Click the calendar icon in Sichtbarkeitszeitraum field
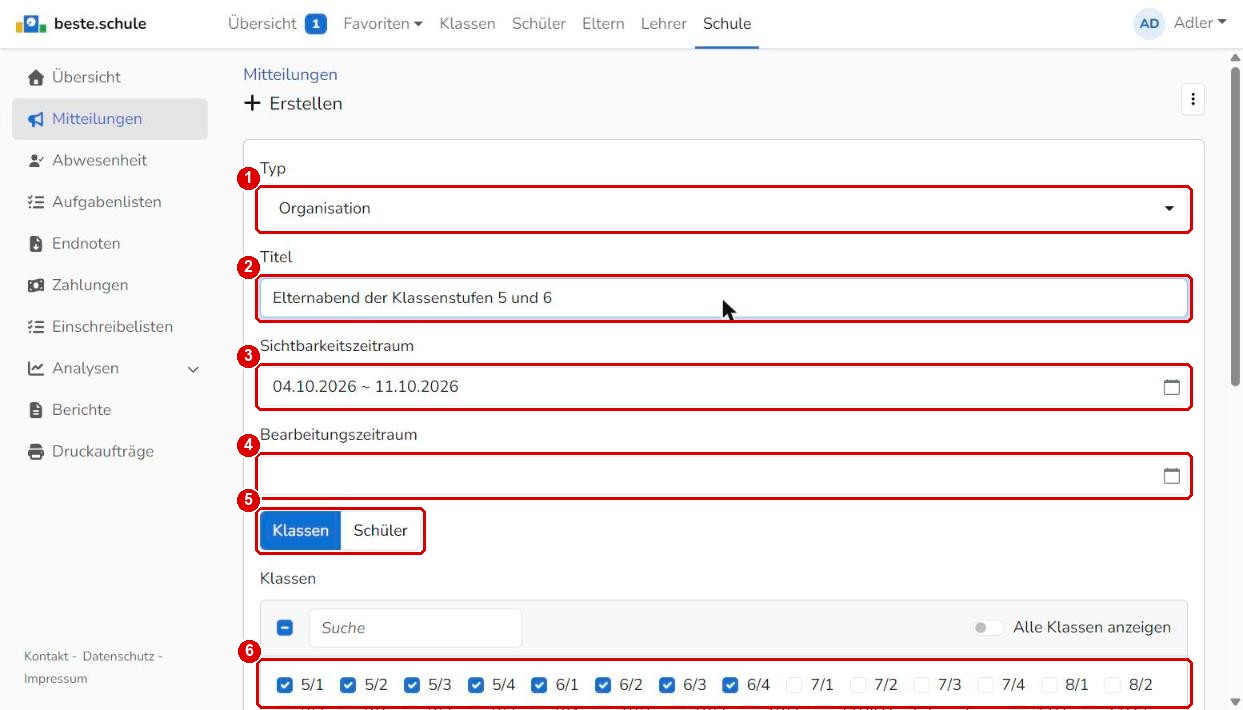The image size is (1243, 710). click(1171, 387)
